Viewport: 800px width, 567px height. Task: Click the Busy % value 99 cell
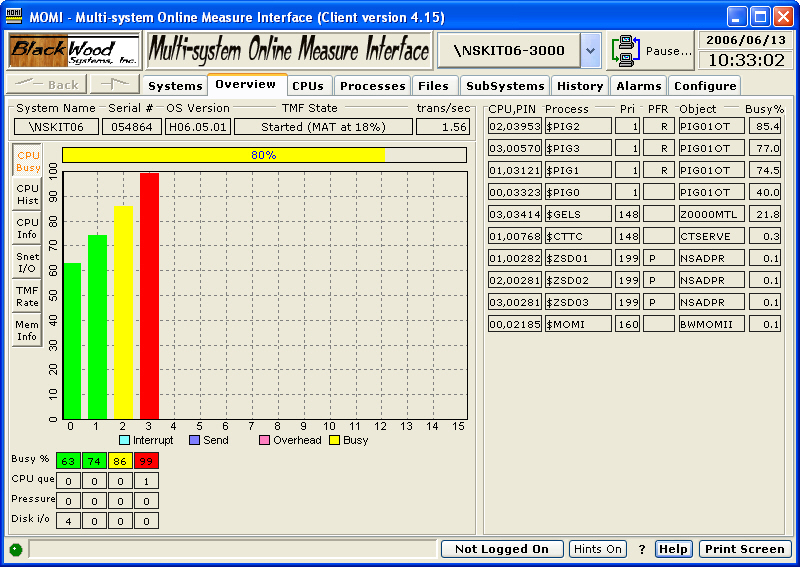(146, 461)
